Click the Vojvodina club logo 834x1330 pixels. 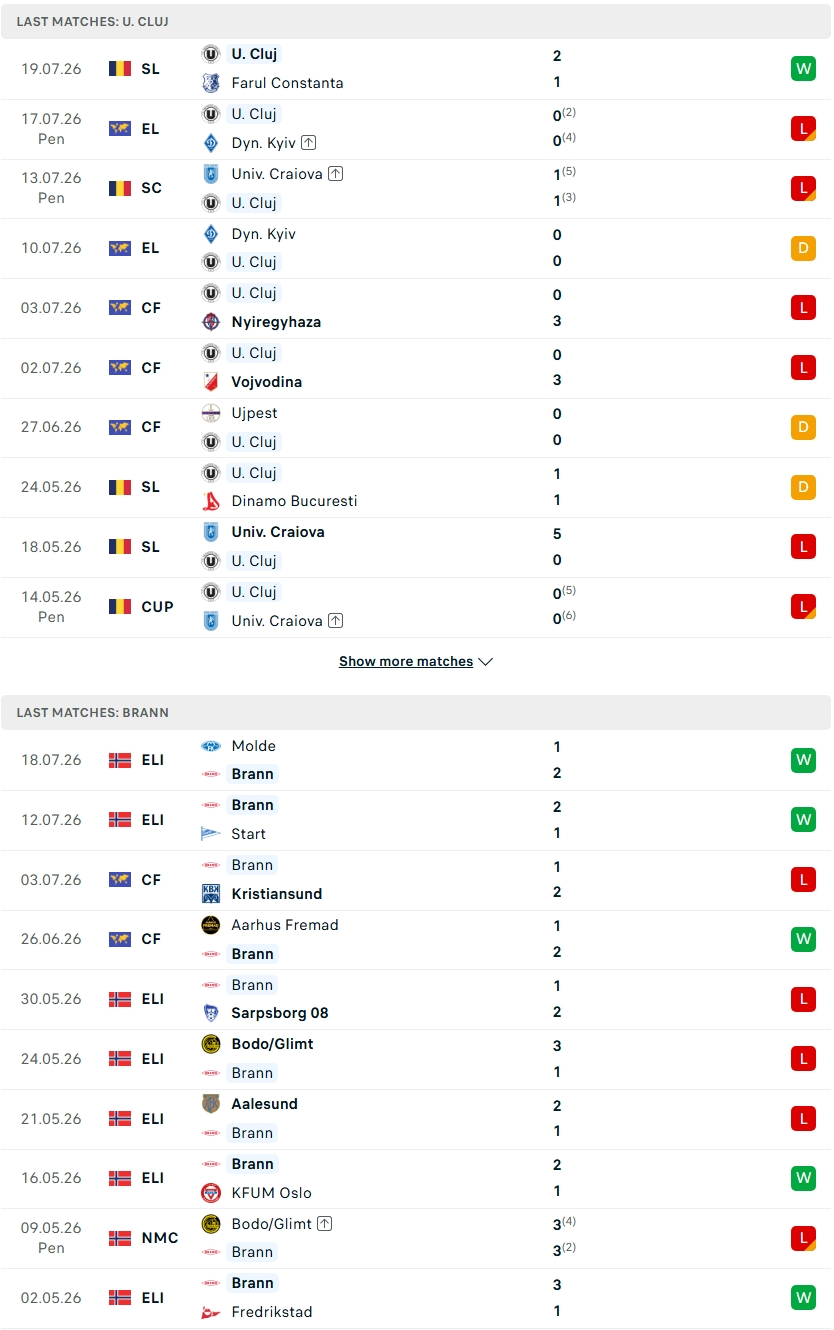211,382
